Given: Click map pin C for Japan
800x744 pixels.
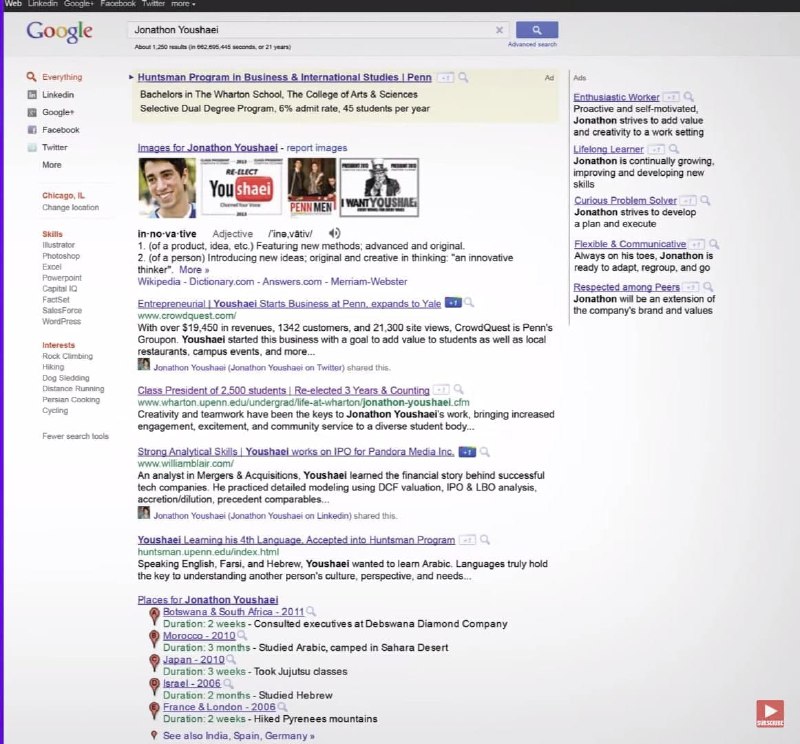Looking at the screenshot, I should pyautogui.click(x=154, y=663).
